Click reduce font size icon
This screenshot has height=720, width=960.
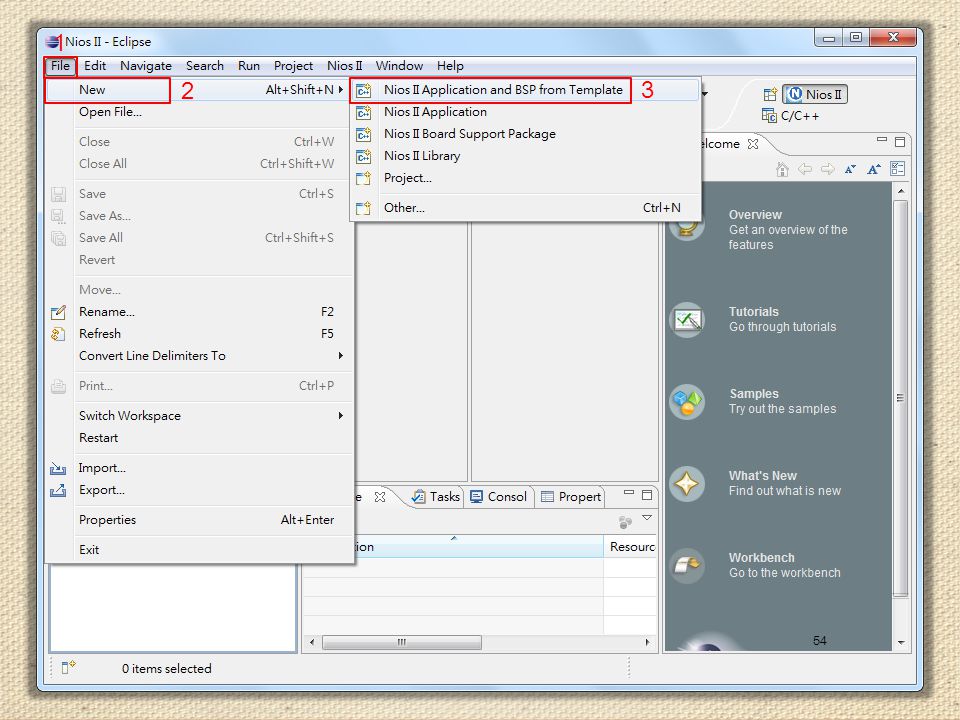pyautogui.click(x=850, y=170)
